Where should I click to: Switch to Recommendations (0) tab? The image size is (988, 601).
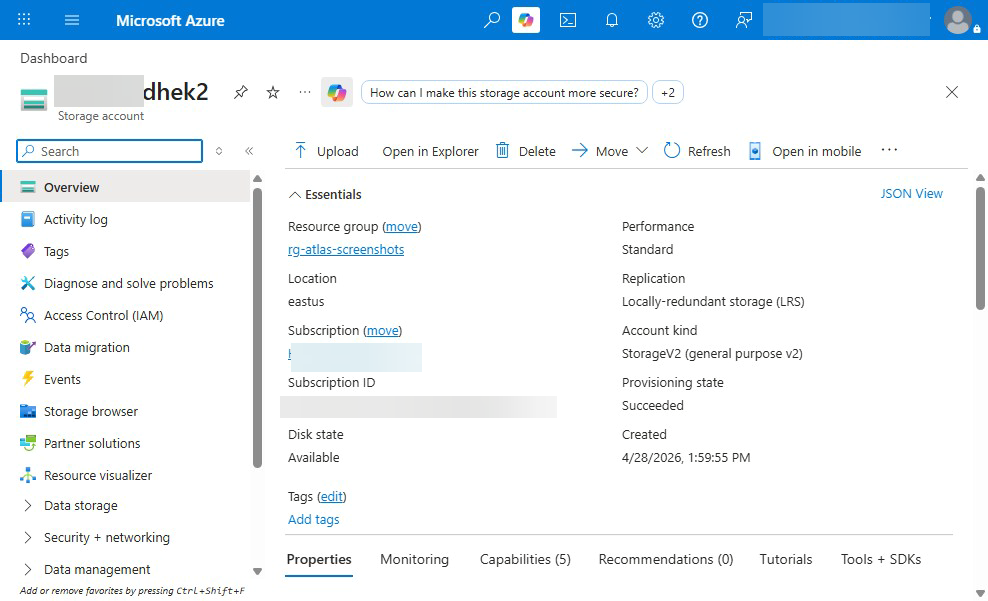(x=665, y=559)
